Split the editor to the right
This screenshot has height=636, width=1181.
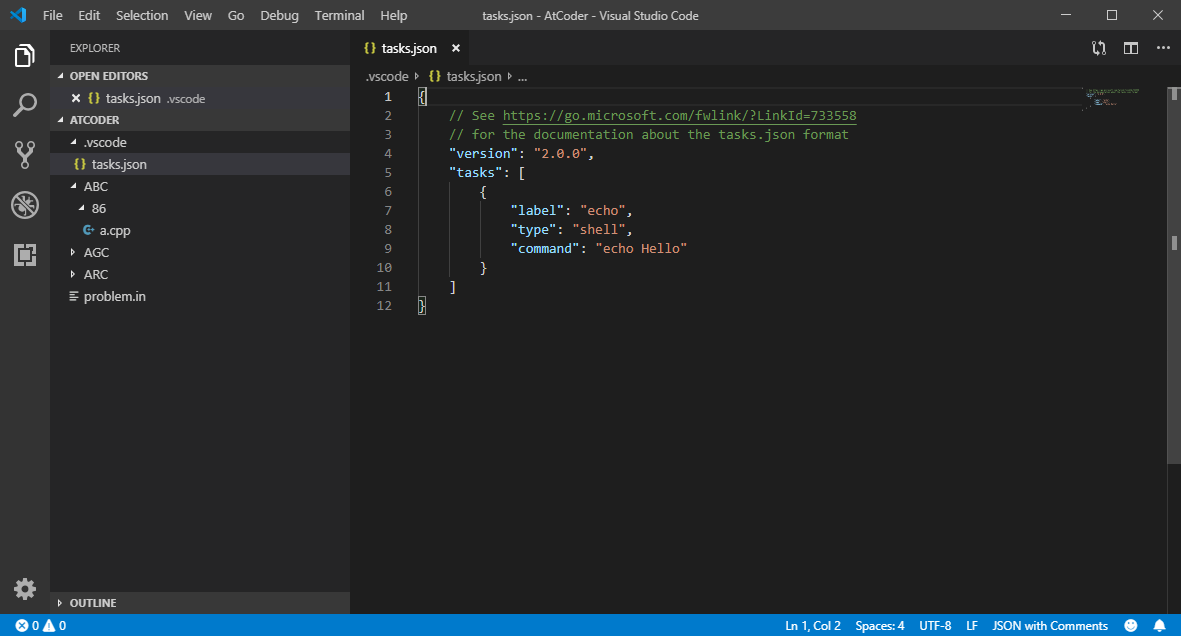click(x=1131, y=48)
